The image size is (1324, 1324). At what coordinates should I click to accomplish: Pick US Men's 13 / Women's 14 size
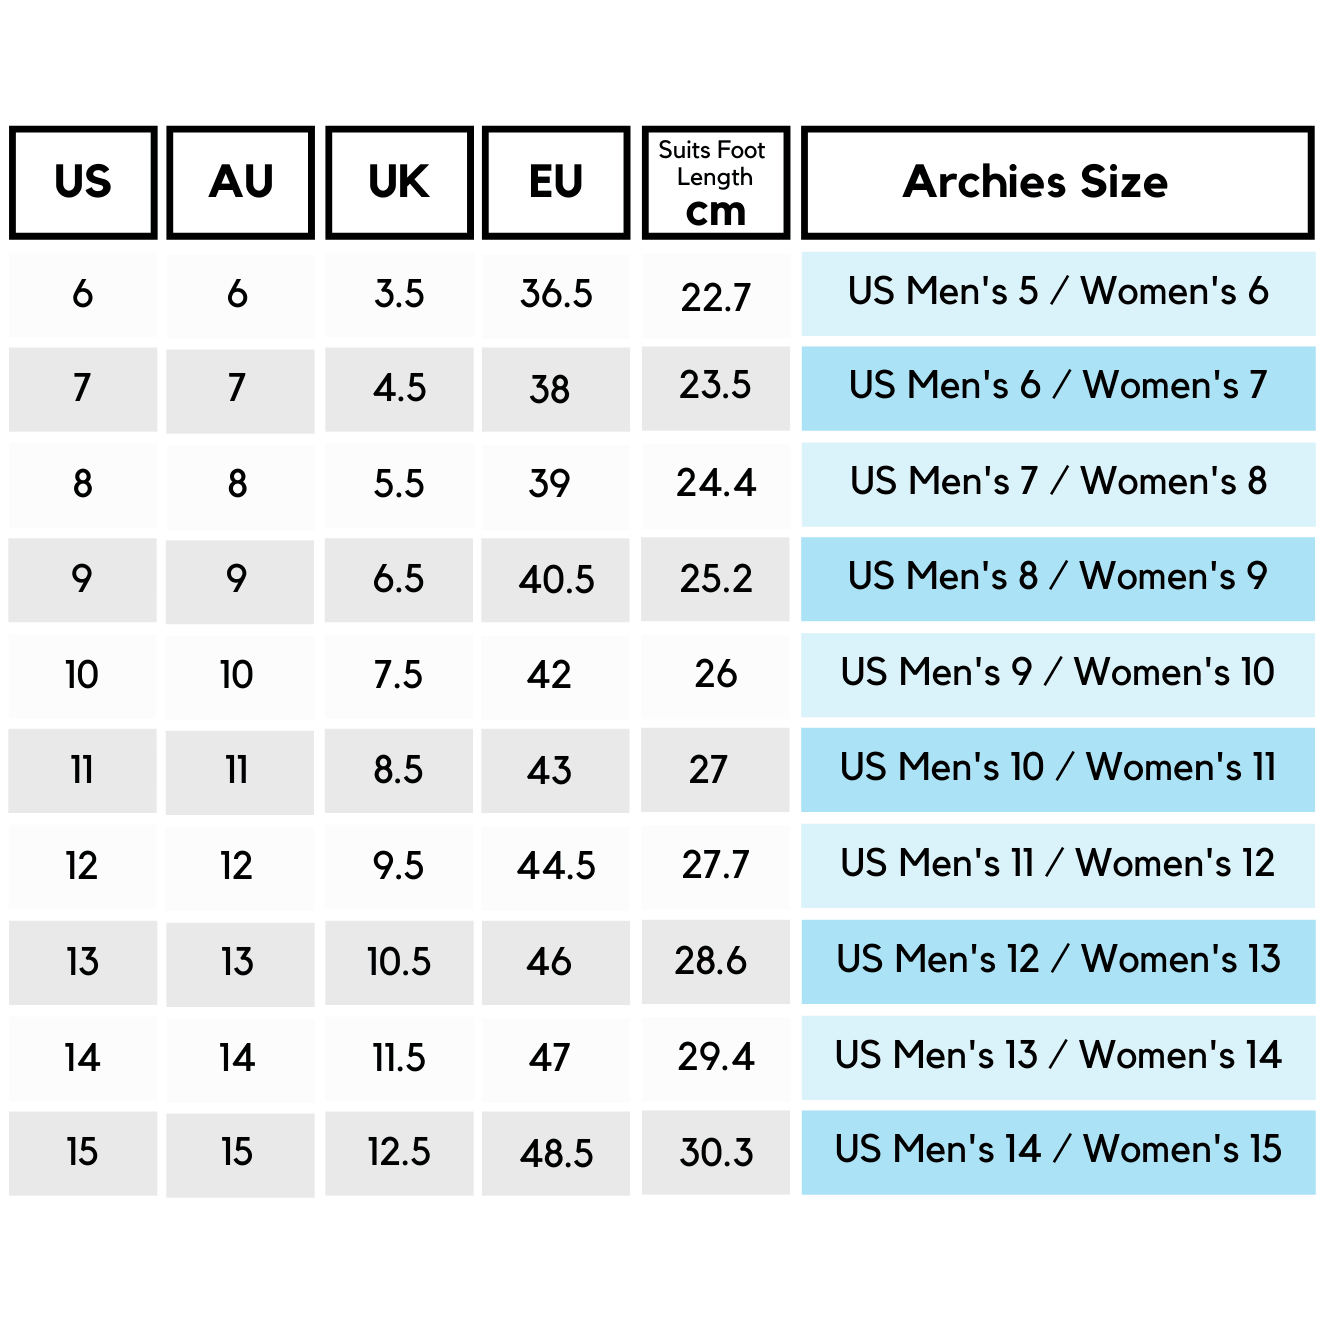1057,1056
